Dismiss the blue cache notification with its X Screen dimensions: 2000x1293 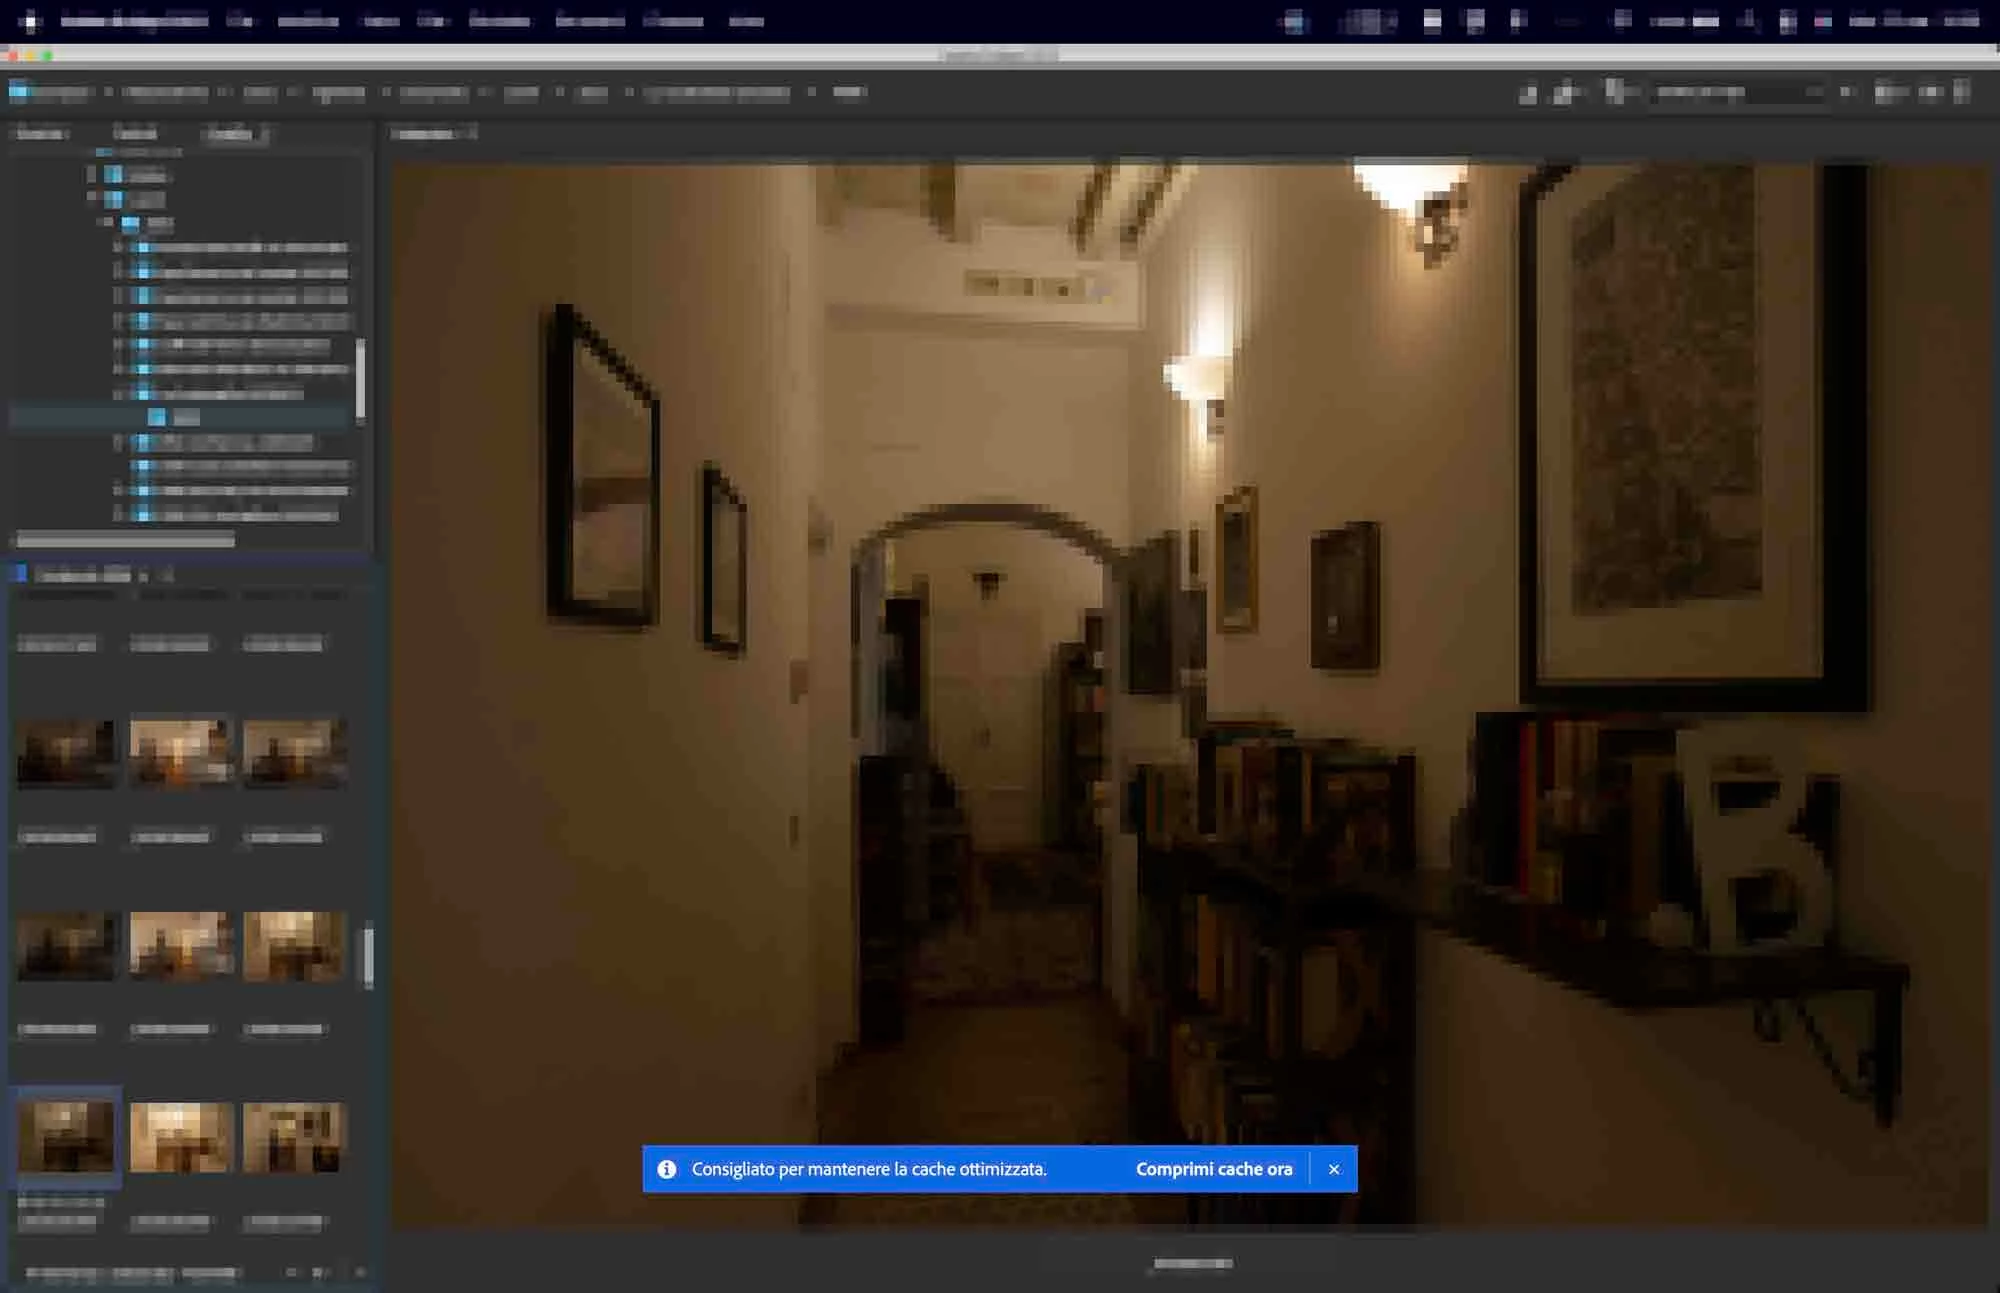[x=1333, y=1169]
